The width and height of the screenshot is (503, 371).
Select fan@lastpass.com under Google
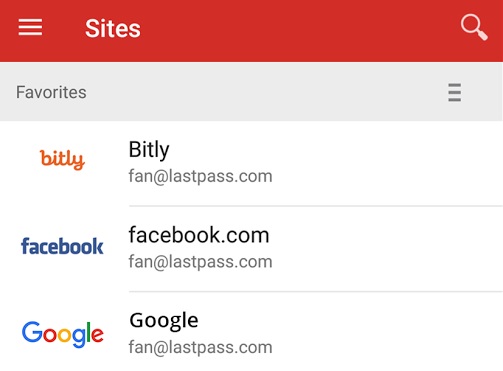click(201, 348)
